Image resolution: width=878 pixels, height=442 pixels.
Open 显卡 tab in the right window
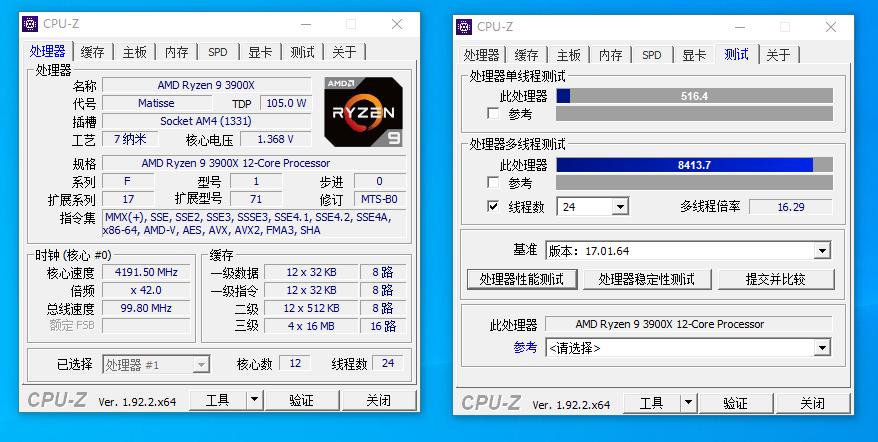[694, 55]
